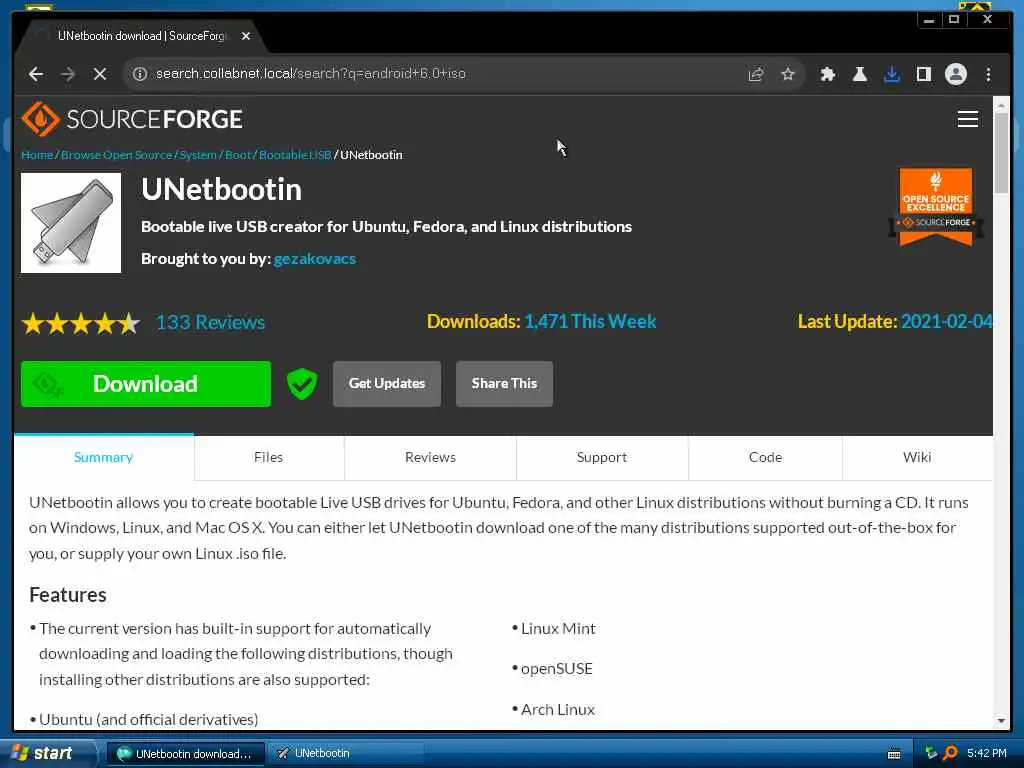Open 133 Reviews link
Screen dimensions: 1024x768
210,323
